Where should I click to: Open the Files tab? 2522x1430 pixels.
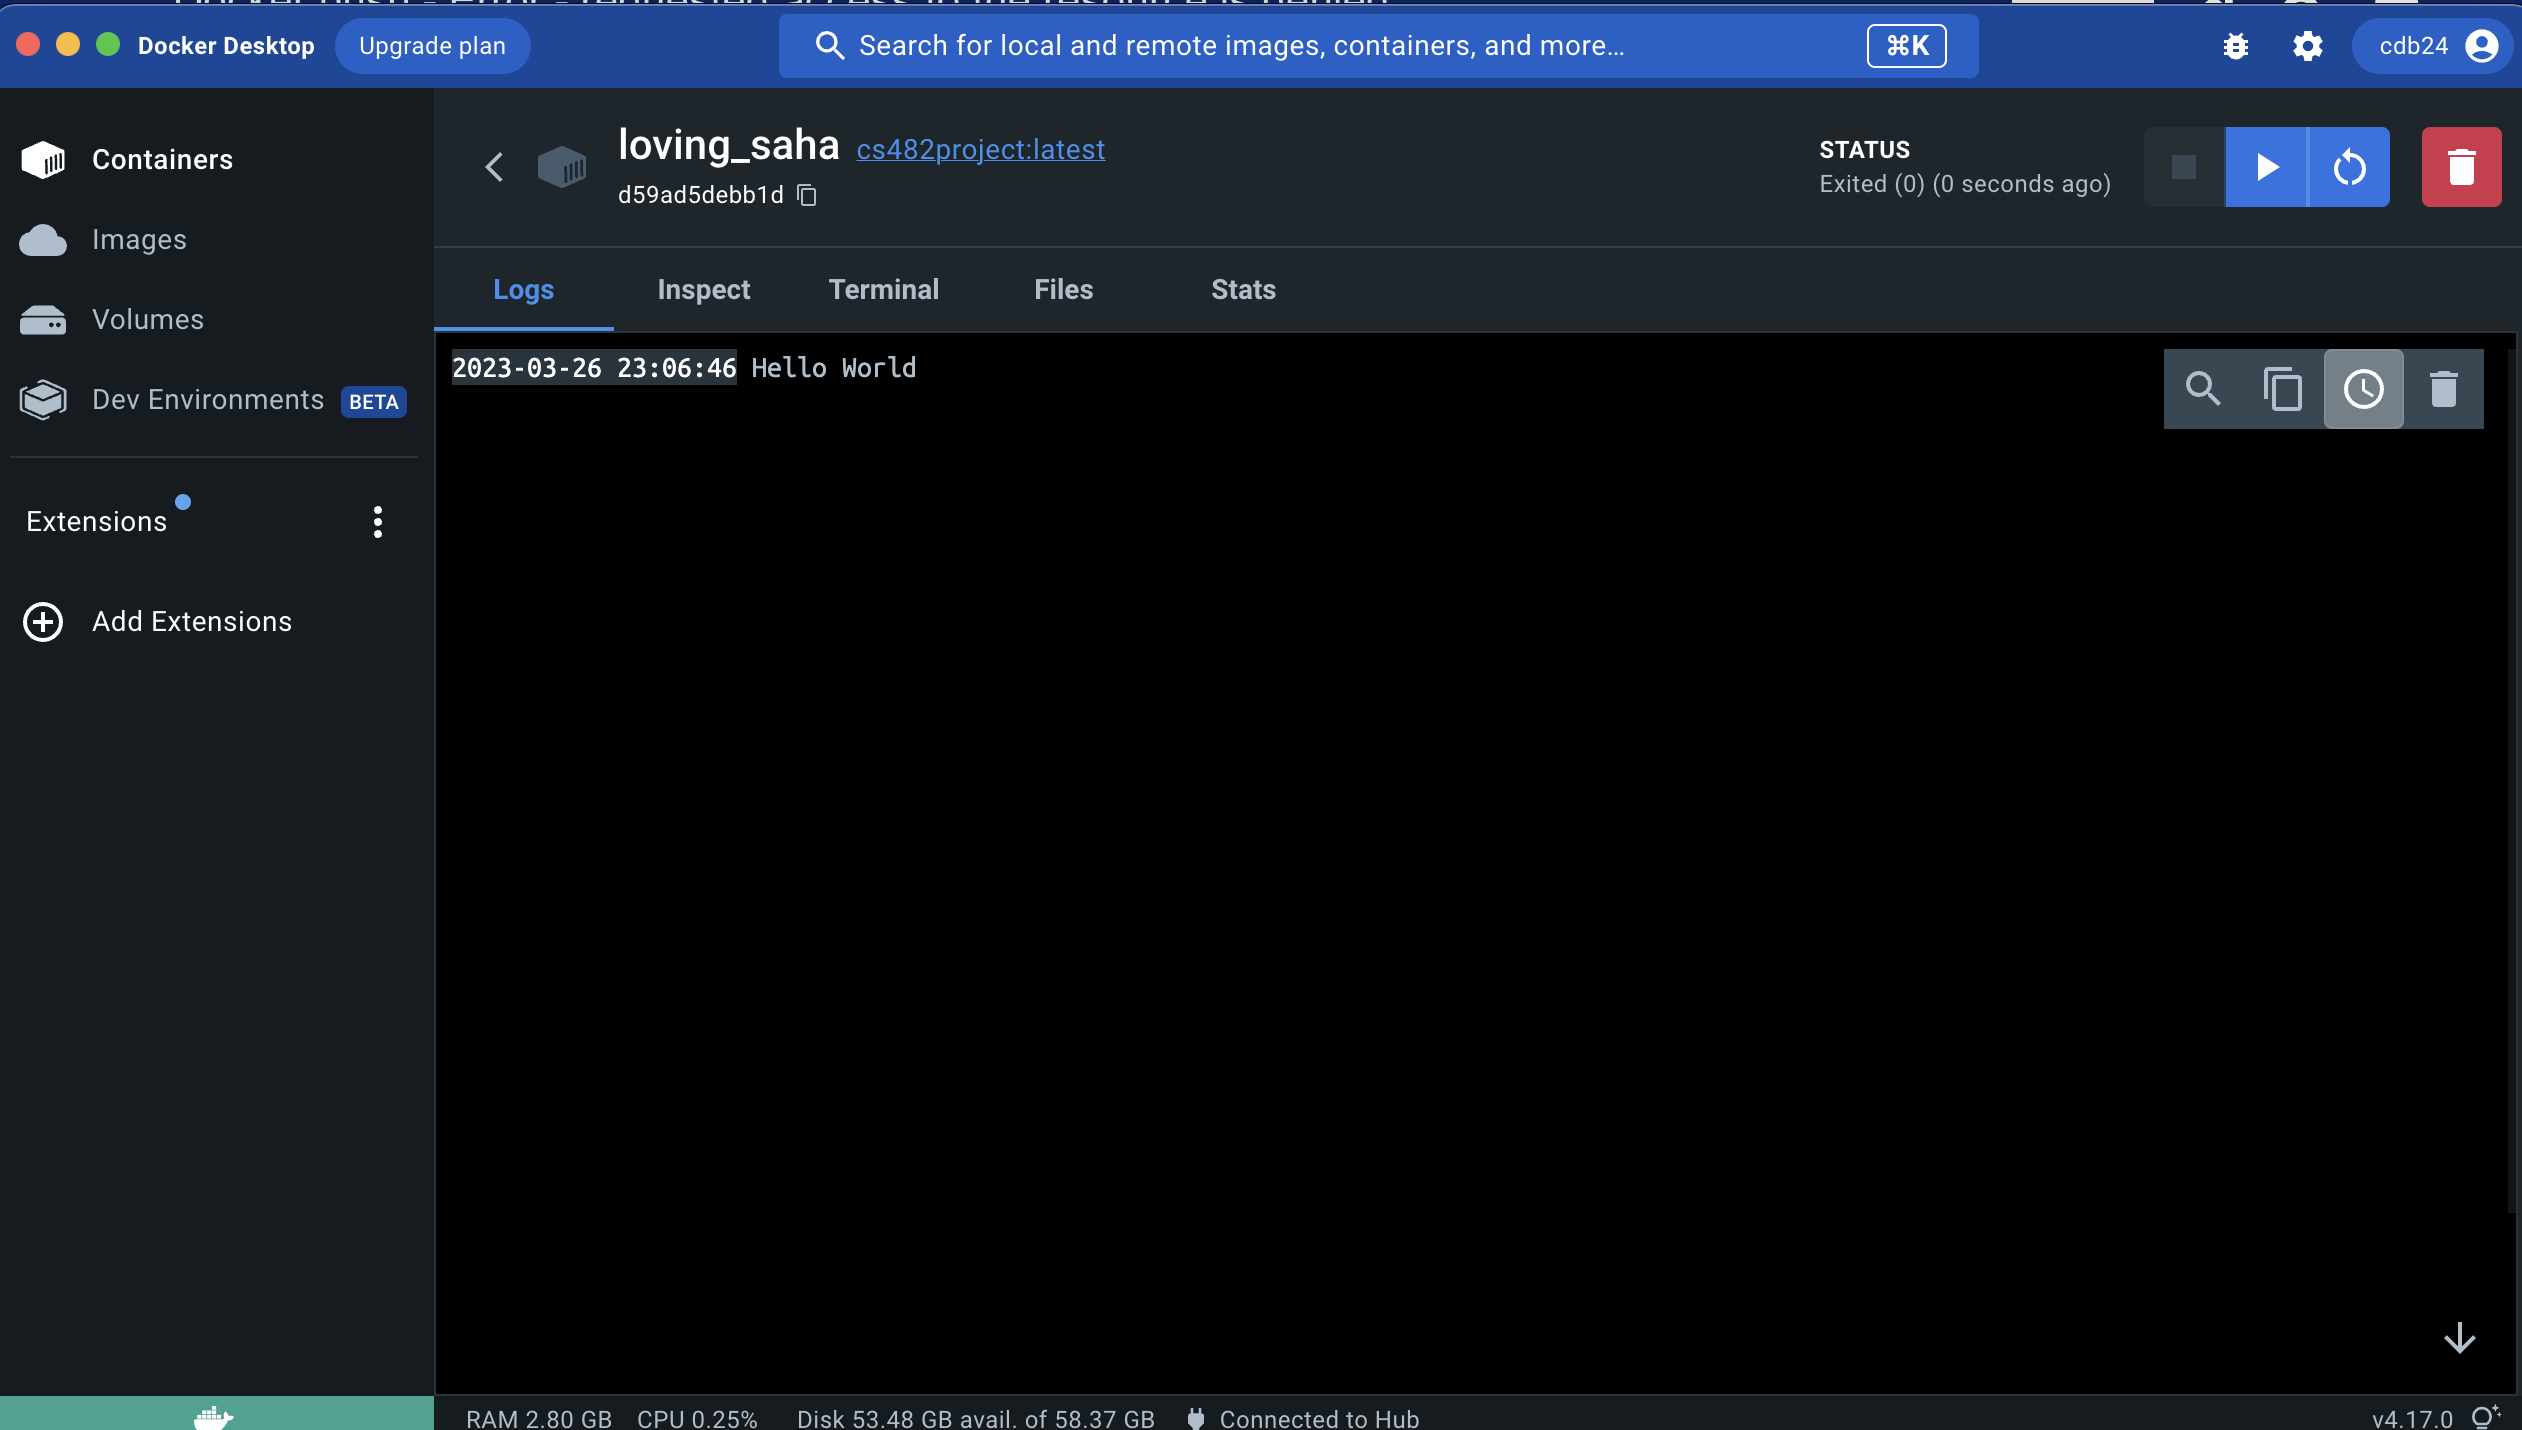[x=1064, y=289]
